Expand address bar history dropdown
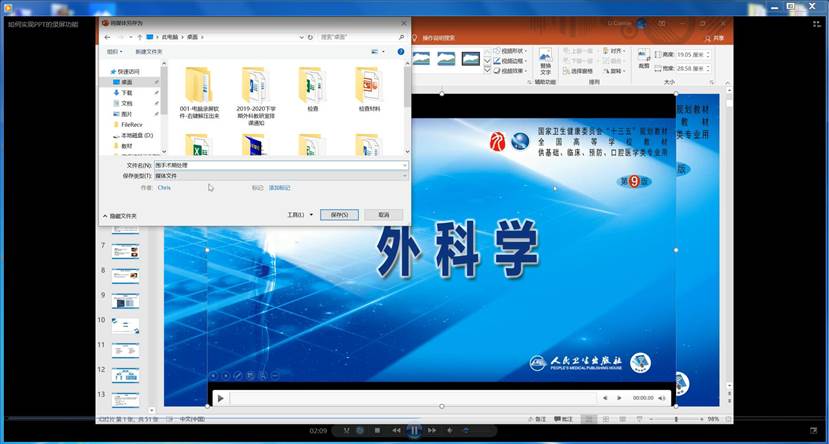Screen dimensions: 829x444 point(302,38)
